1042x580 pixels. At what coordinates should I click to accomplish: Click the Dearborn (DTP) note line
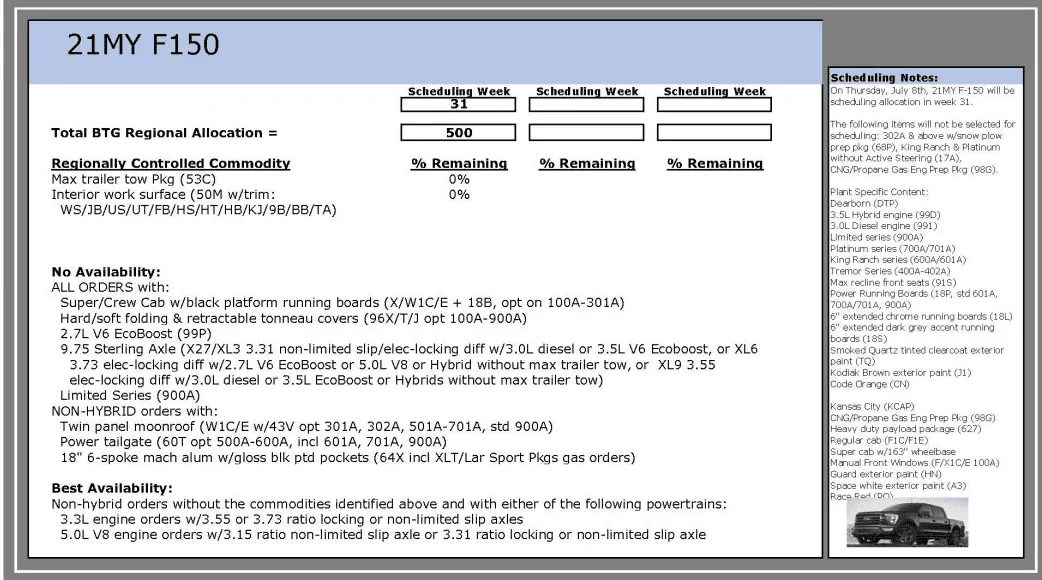(x=864, y=203)
